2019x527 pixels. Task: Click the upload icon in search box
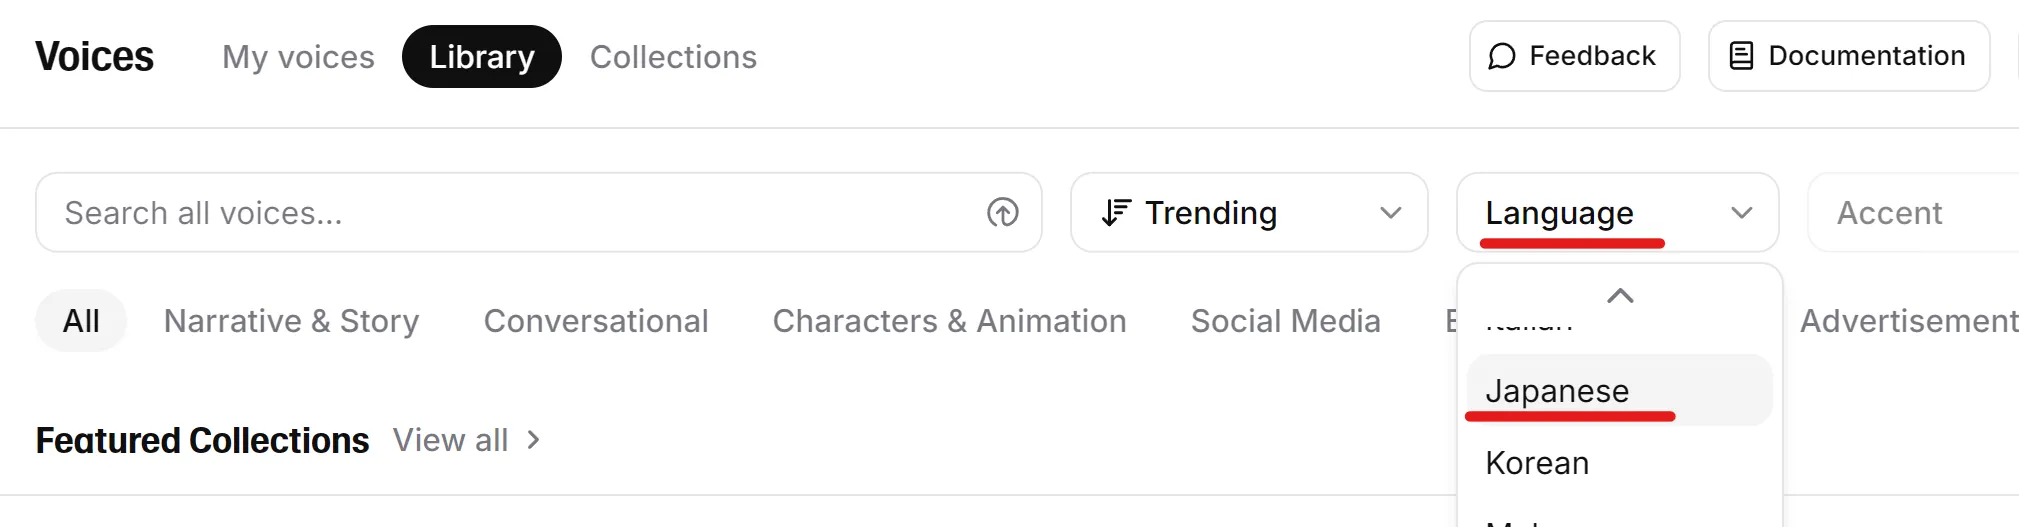point(1002,212)
